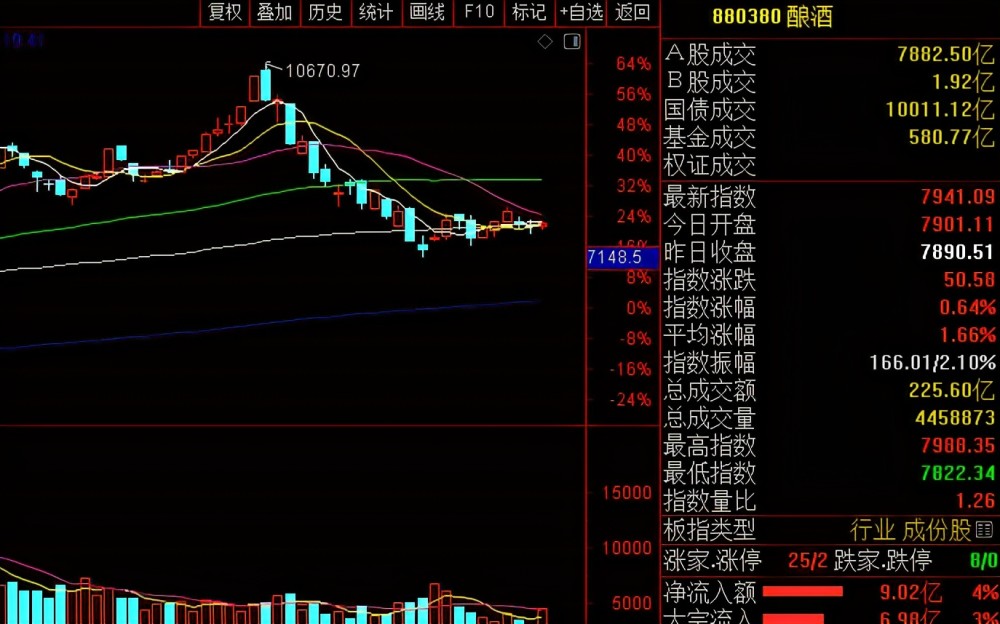Click the 跌家.跌停 count 8/0
This screenshot has width=1000, height=624.
pyautogui.click(x=983, y=561)
